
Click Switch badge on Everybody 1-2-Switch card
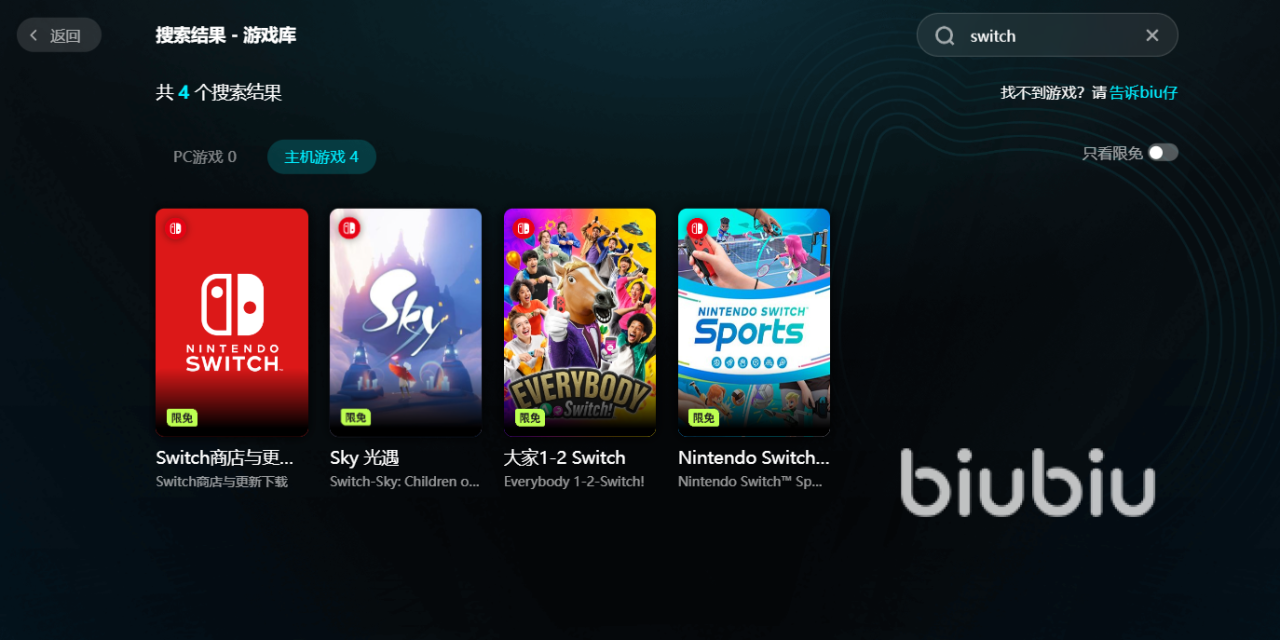[523, 228]
